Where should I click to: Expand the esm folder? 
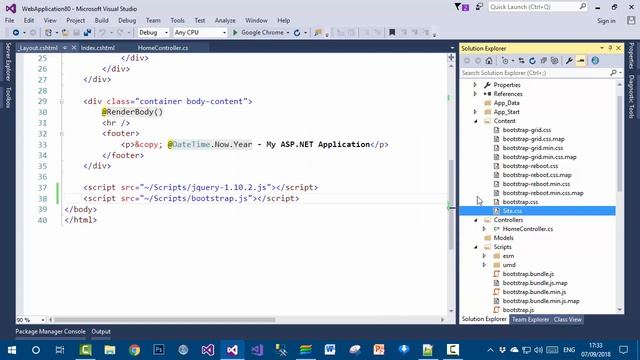click(x=484, y=256)
